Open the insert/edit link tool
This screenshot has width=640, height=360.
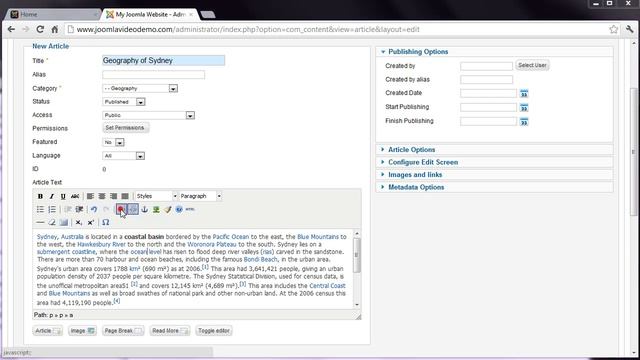point(121,209)
